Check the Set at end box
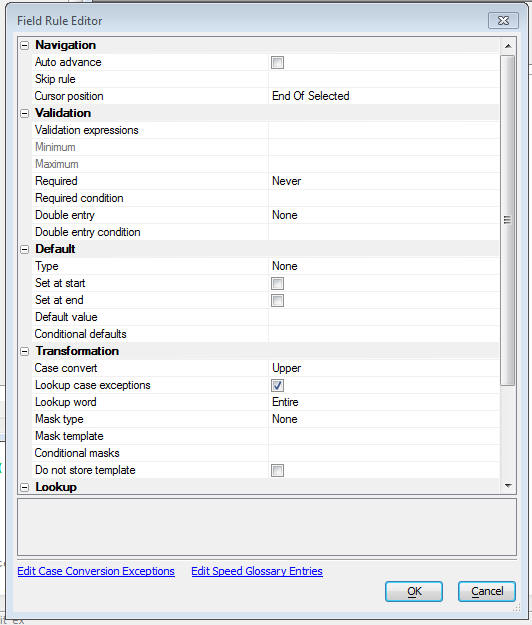532x625 pixels. pos(277,301)
